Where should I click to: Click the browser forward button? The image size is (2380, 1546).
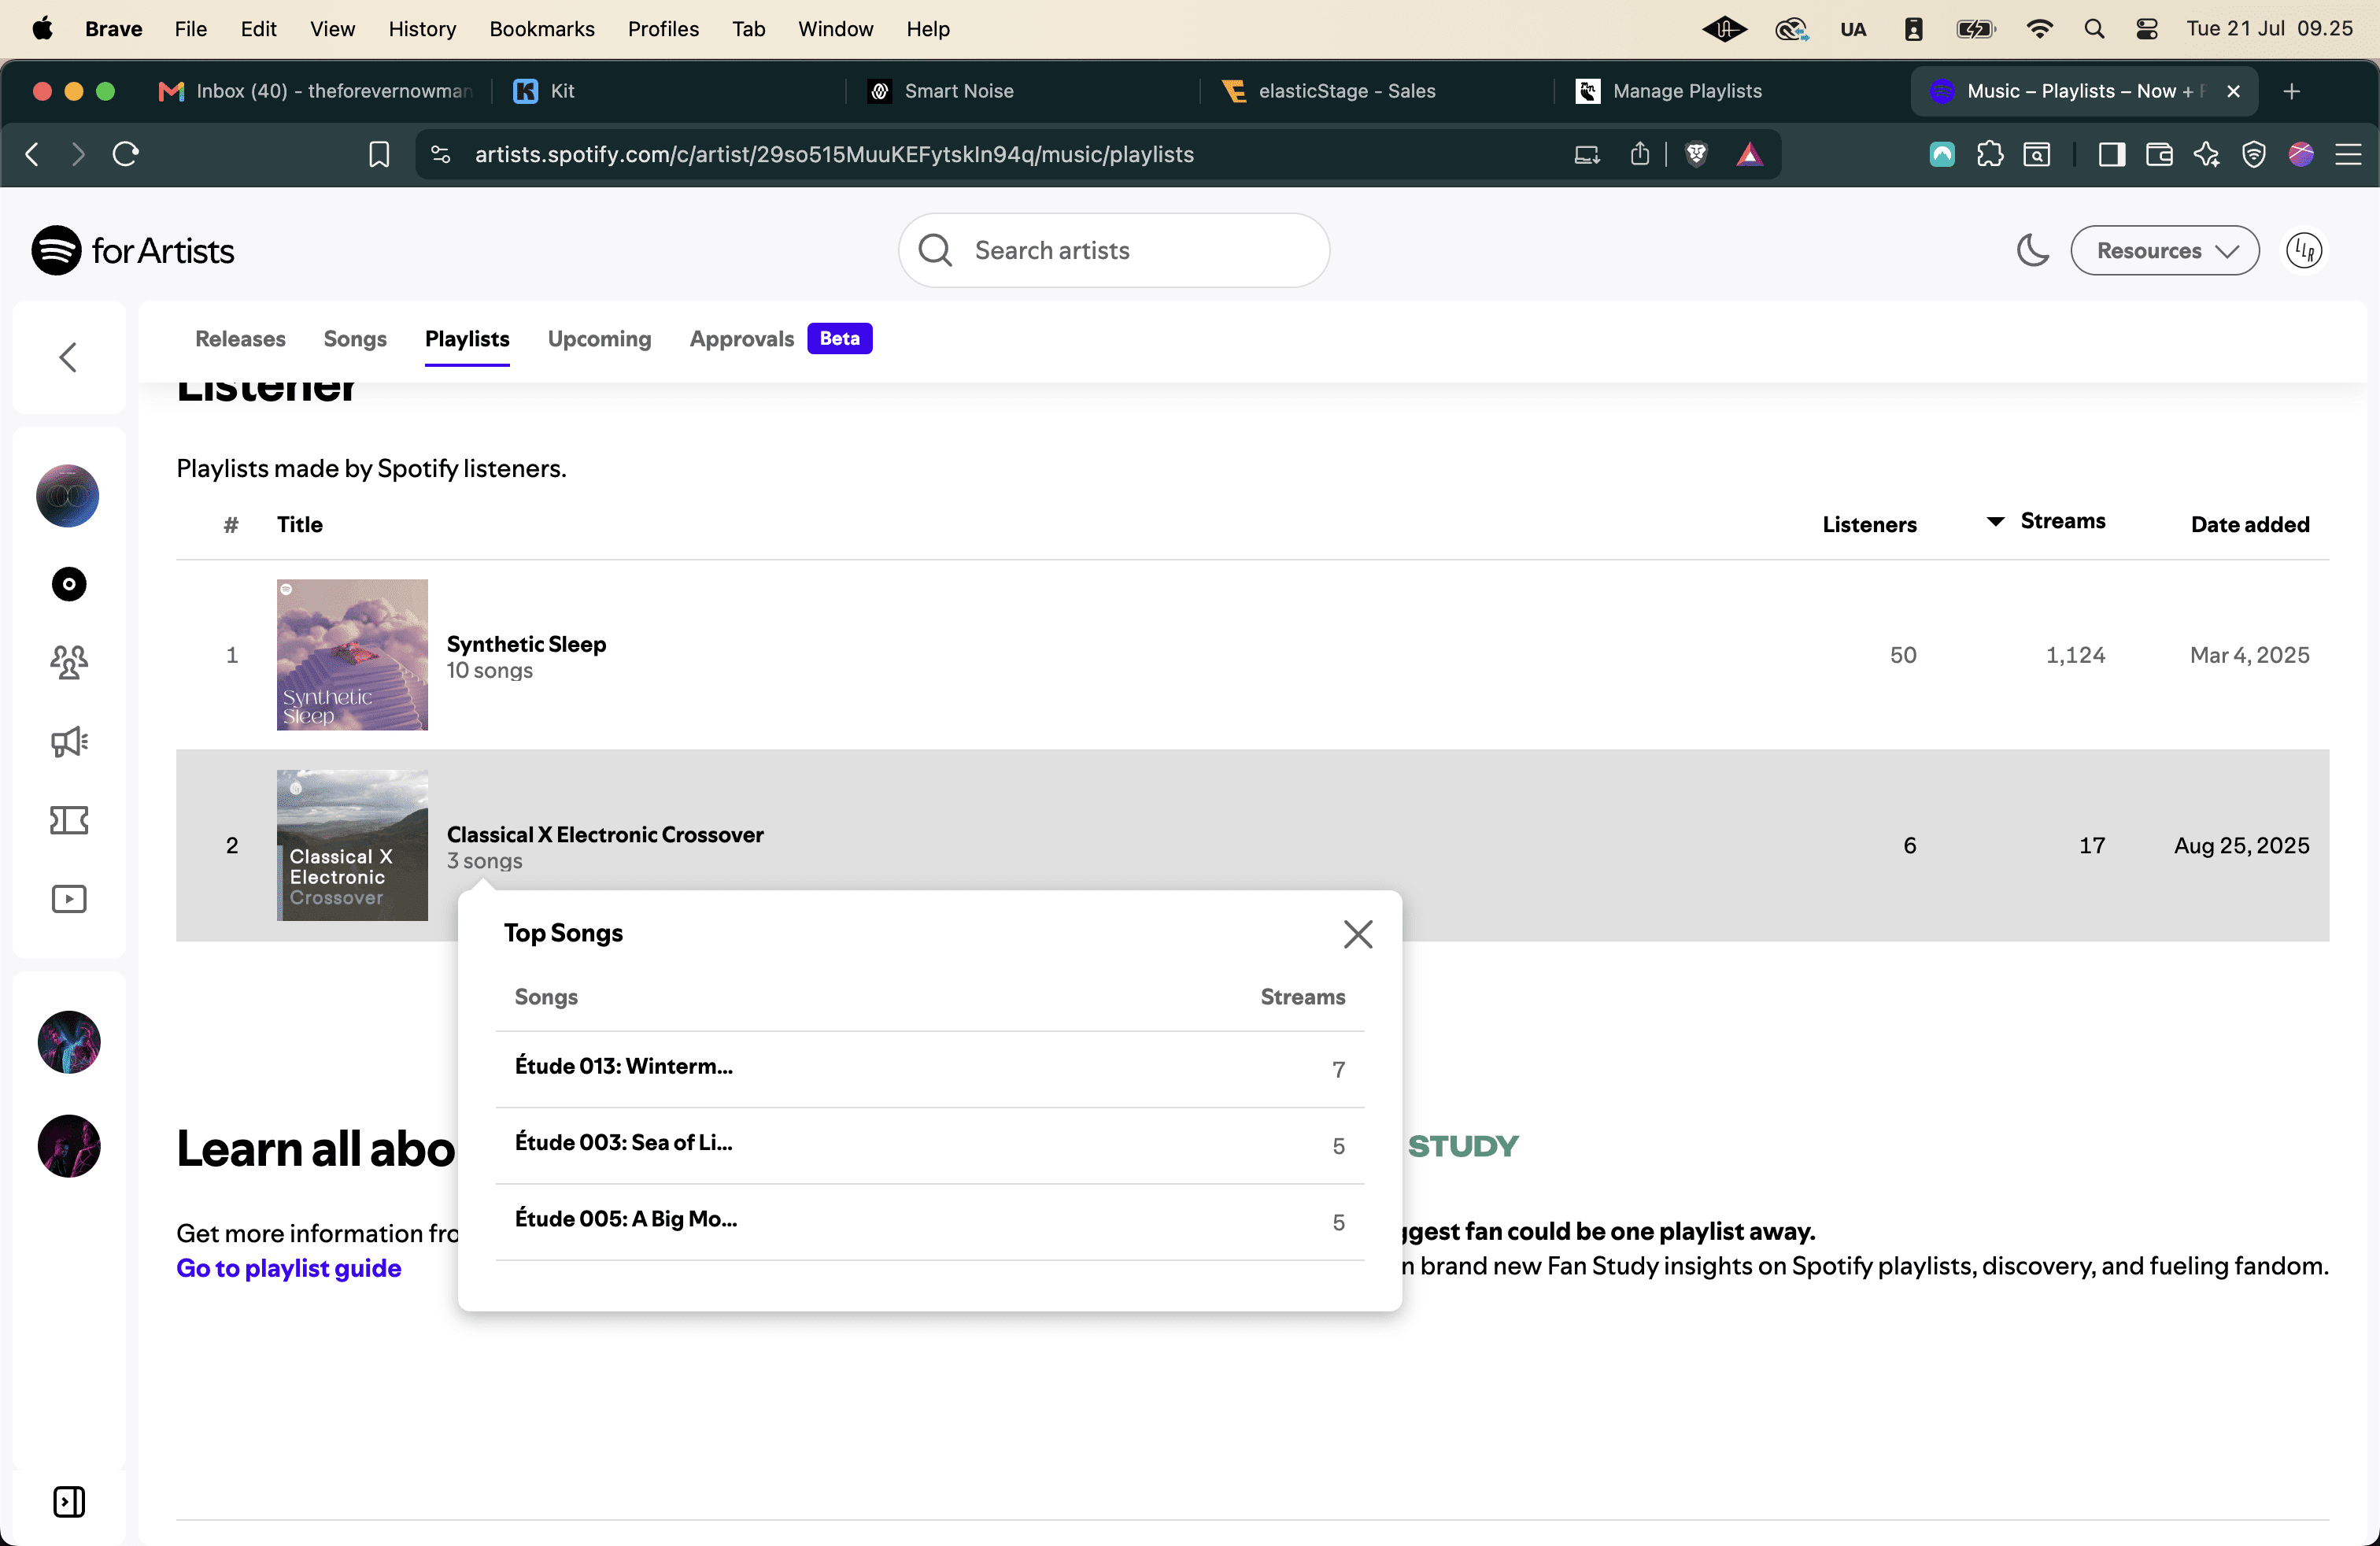point(78,154)
